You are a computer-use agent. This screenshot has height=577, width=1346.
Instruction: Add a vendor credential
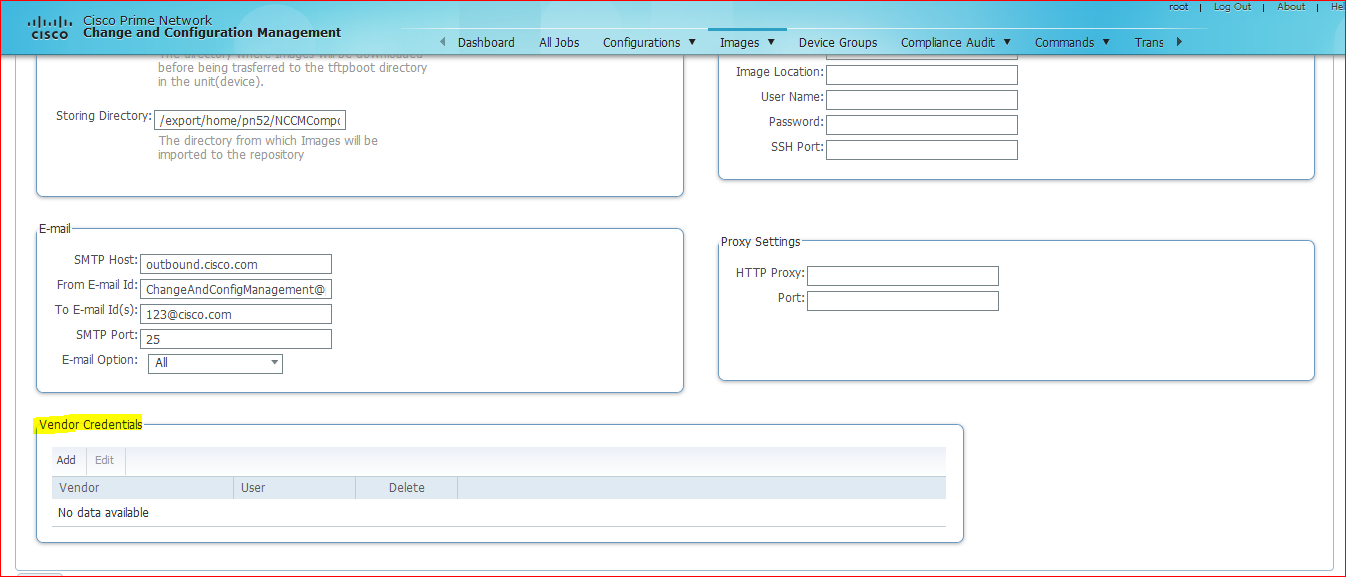click(66, 460)
